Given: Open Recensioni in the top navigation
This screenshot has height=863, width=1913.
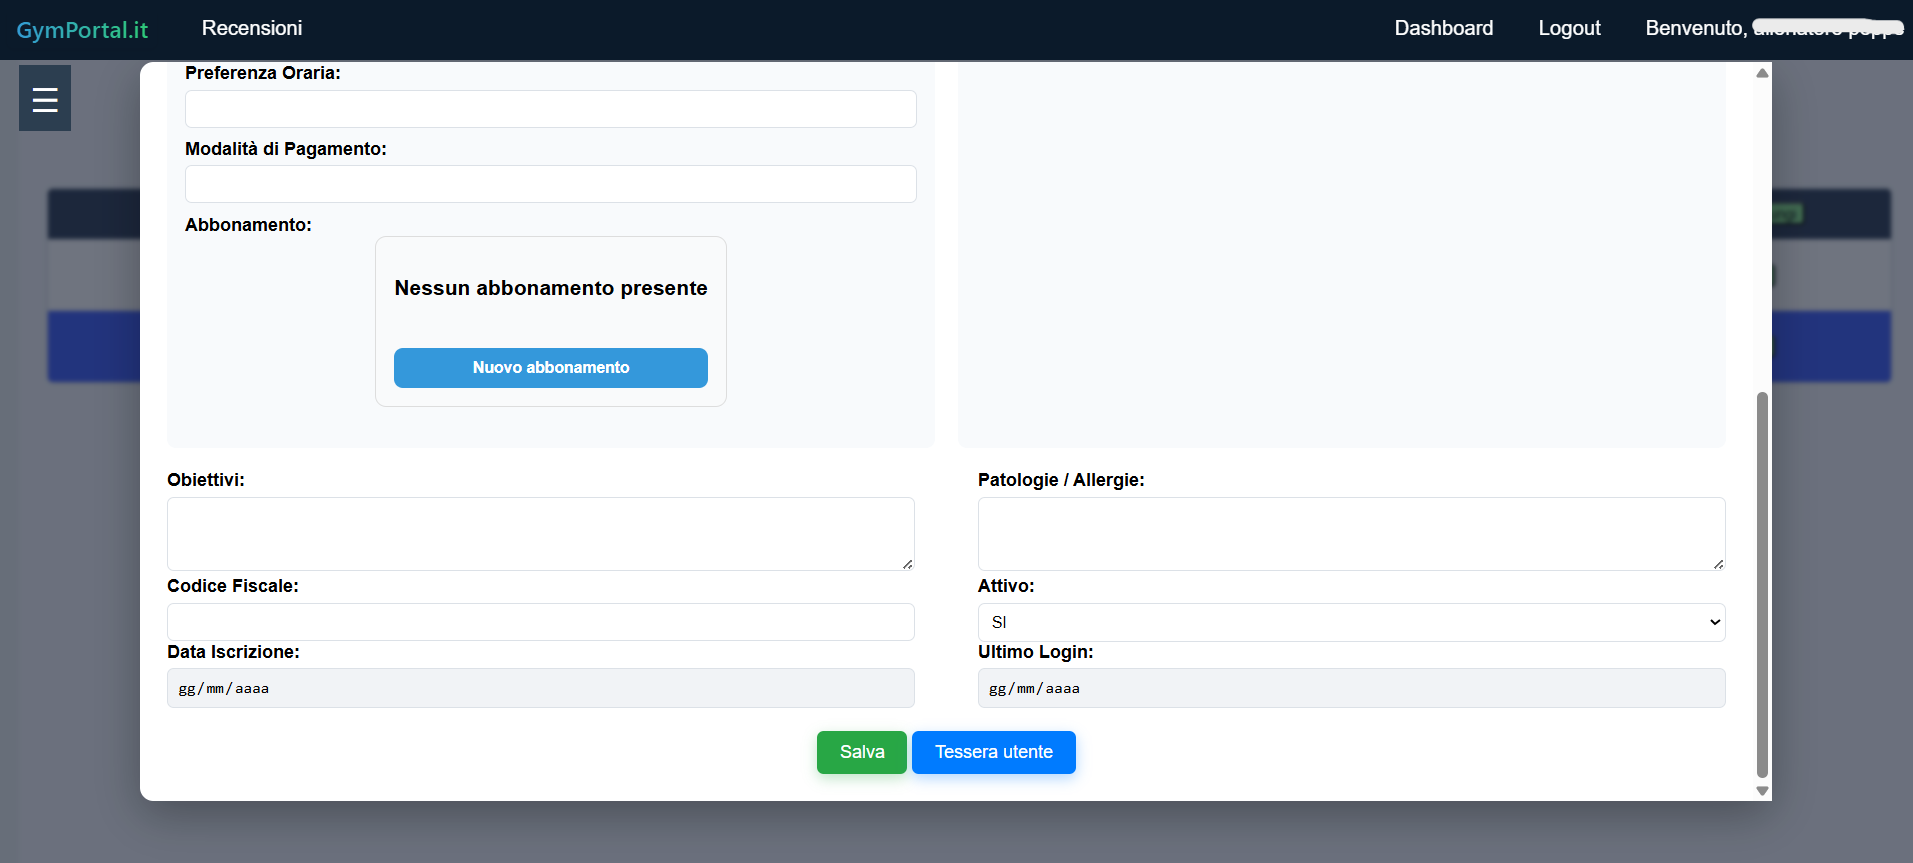Looking at the screenshot, I should coord(252,28).
